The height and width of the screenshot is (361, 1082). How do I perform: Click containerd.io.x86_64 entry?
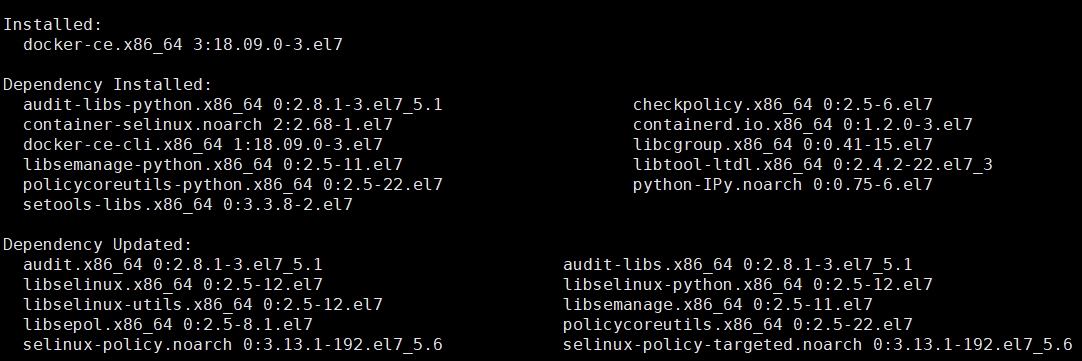click(803, 125)
